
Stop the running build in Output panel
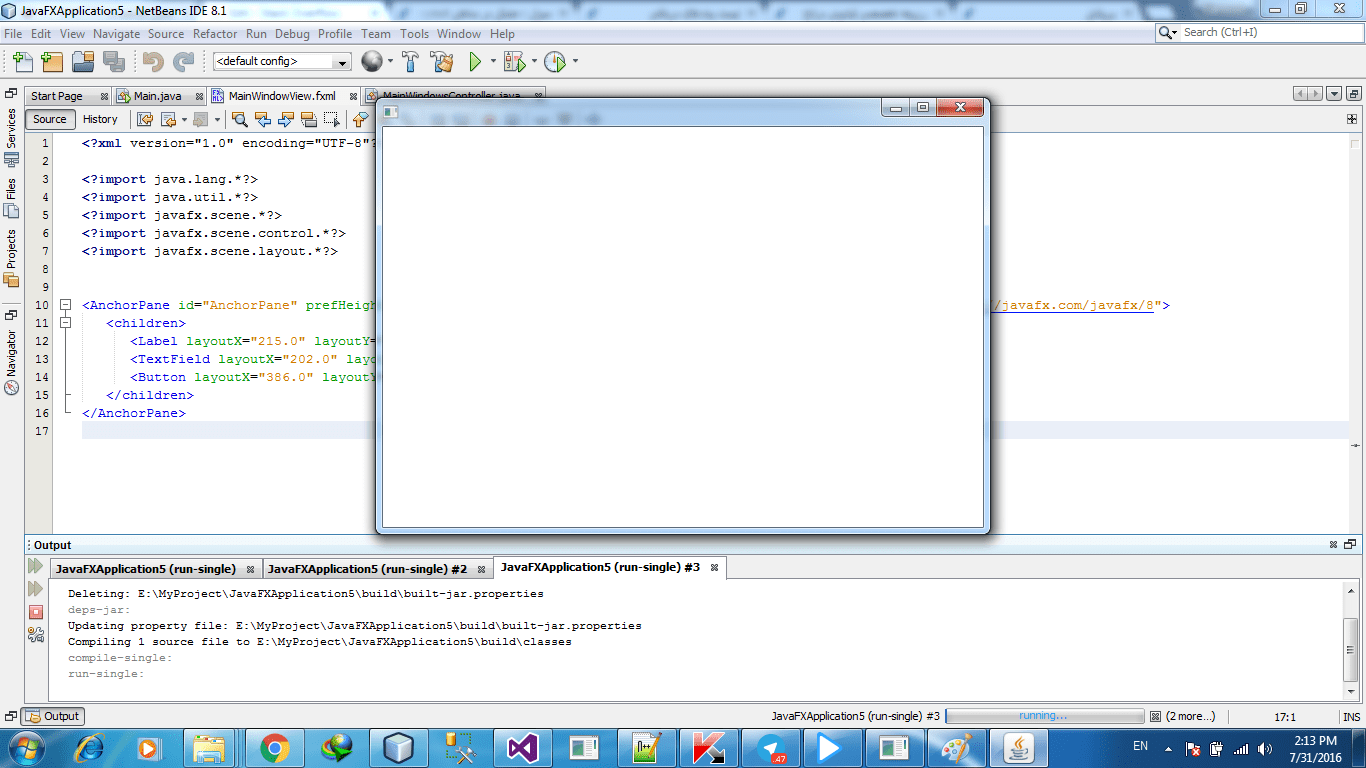tap(37, 614)
